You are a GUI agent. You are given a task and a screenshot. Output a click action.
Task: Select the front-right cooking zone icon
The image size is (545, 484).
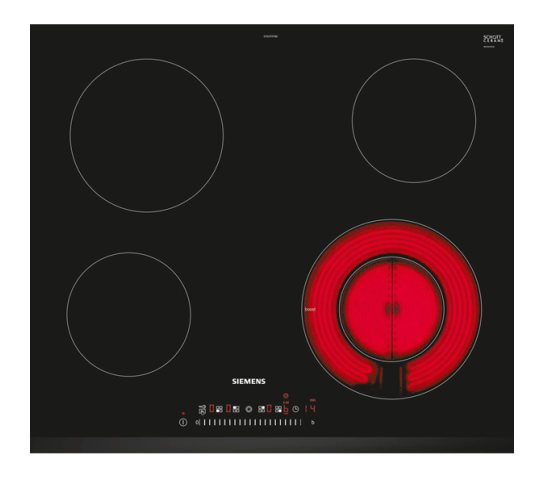pyautogui.click(x=278, y=409)
